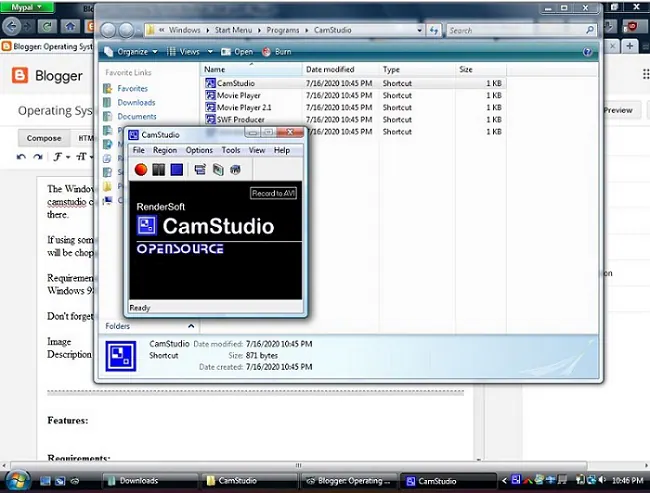Click the volume icon in system tray
The image size is (650, 493).
click(602, 480)
